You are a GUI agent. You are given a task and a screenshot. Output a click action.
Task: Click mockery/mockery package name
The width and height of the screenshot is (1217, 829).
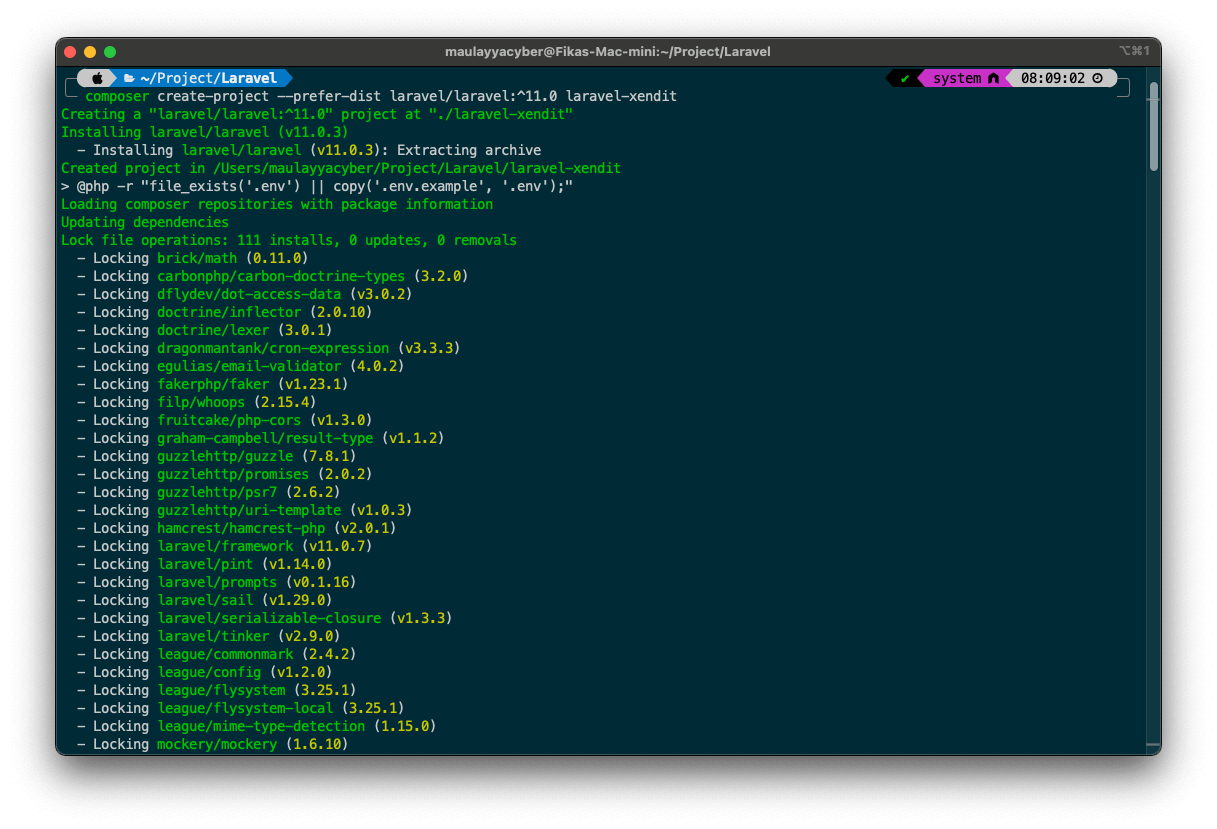coord(217,744)
